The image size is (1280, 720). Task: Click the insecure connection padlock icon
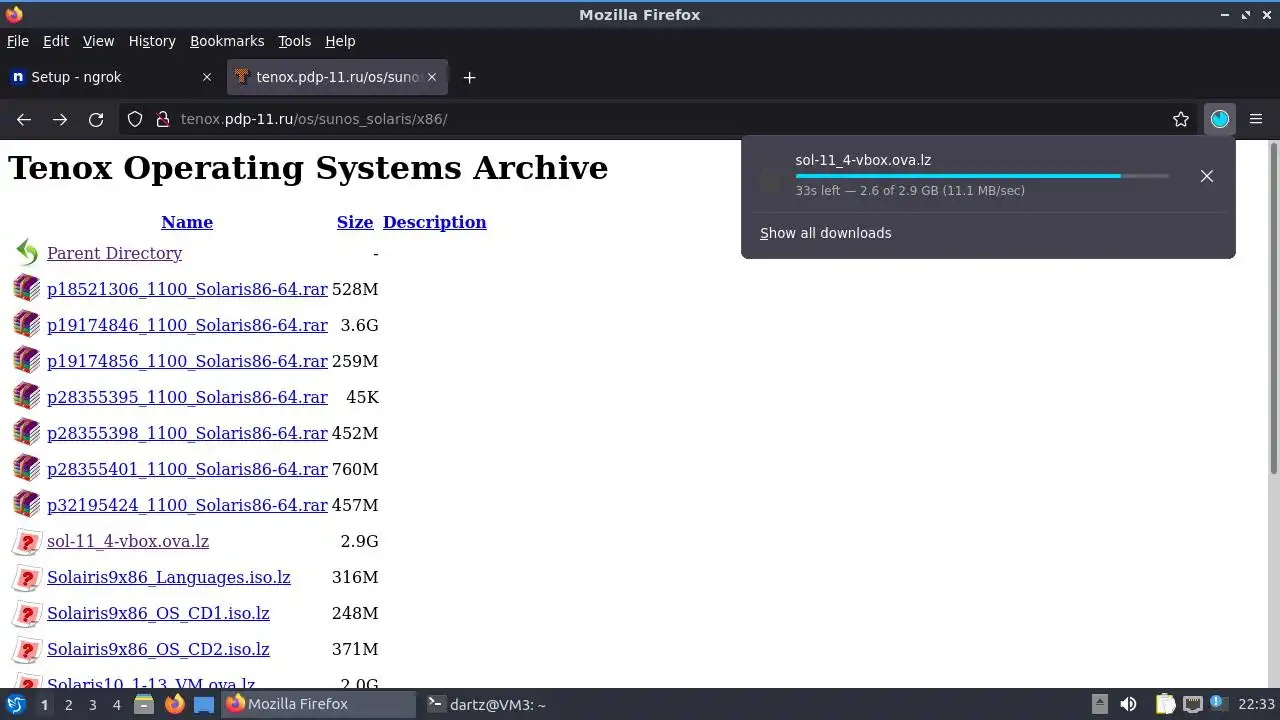(x=162, y=119)
